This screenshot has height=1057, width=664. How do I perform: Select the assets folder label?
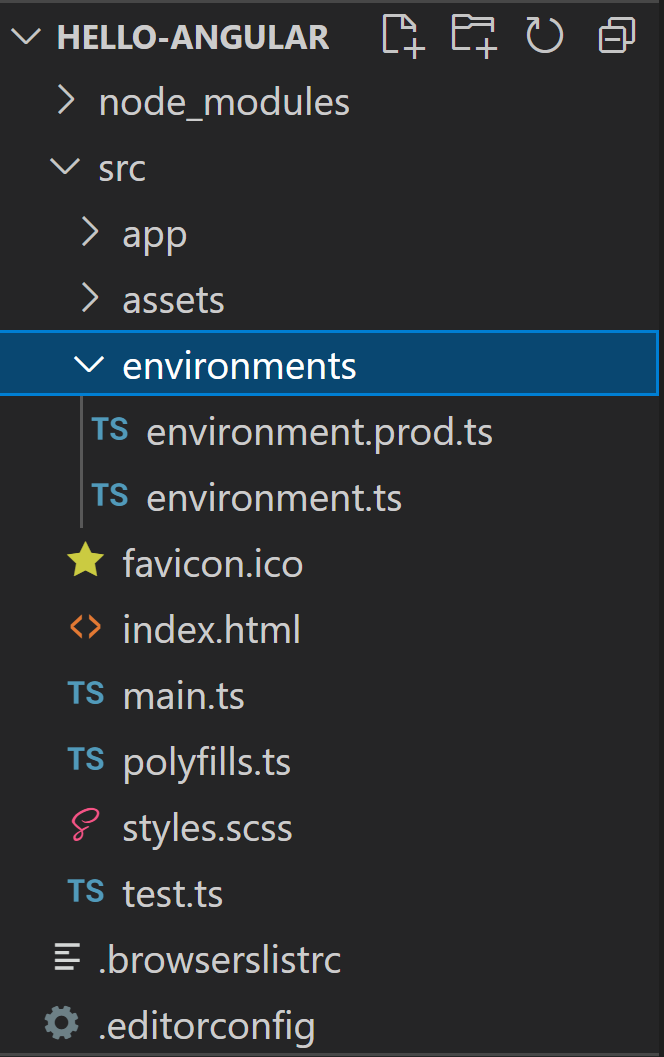pyautogui.click(x=173, y=301)
